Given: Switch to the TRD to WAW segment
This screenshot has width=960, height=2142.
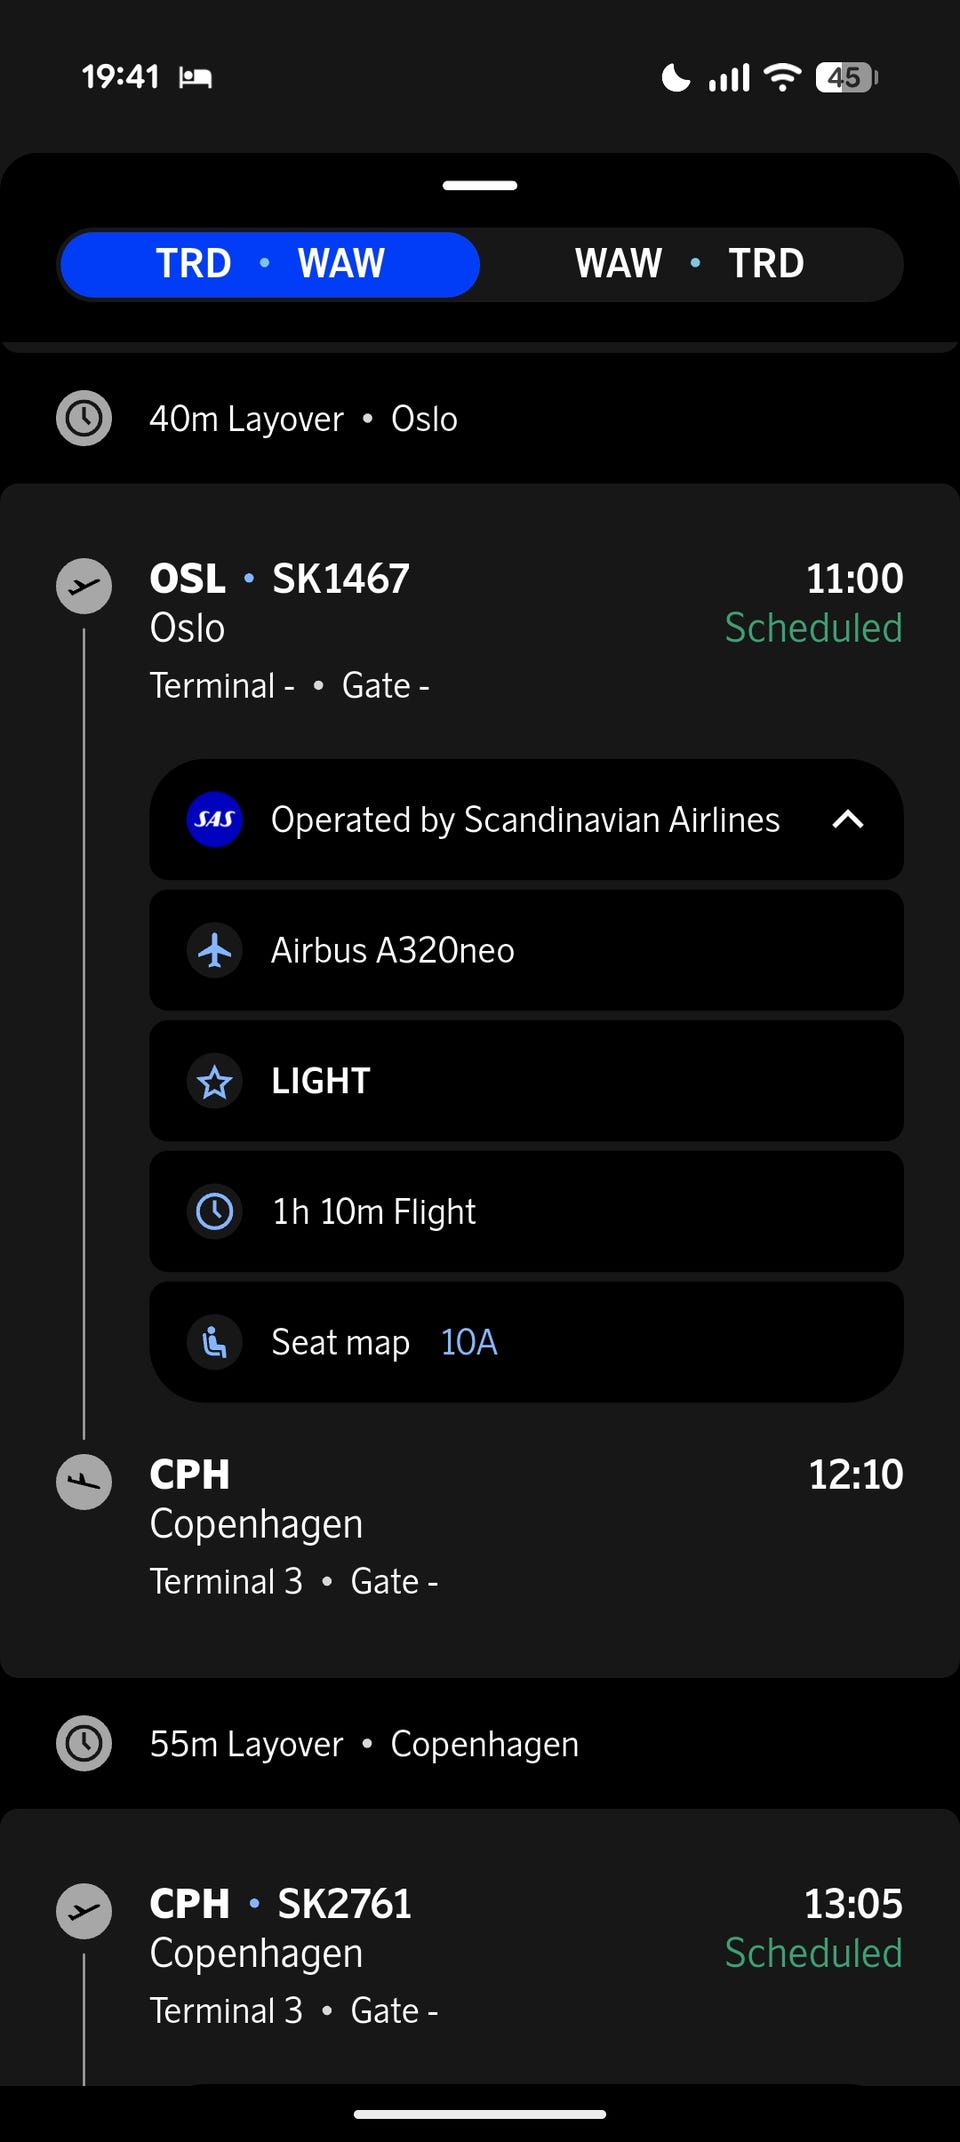Looking at the screenshot, I should (x=270, y=264).
